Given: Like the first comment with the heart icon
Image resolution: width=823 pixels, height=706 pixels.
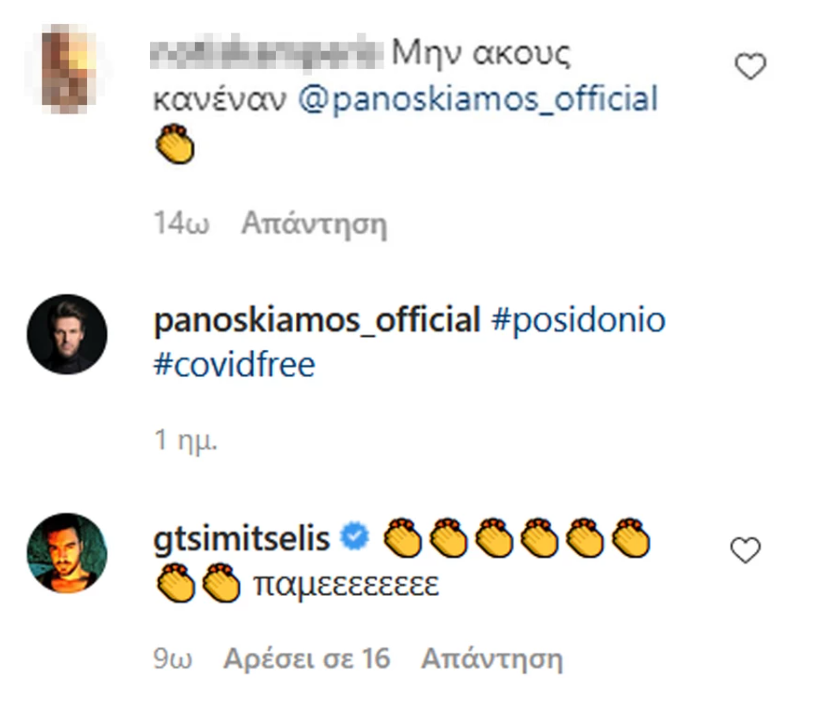Looking at the screenshot, I should point(750,67).
